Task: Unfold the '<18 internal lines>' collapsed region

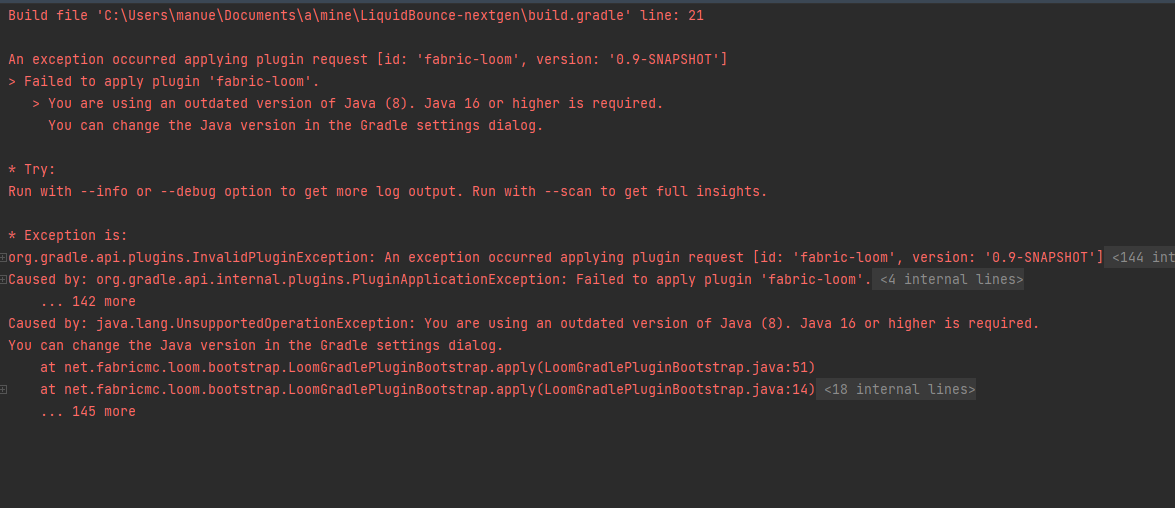Action: (x=897, y=390)
